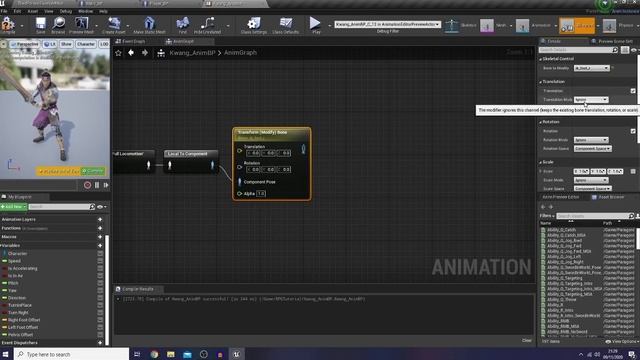Click the Create Asset toolbar icon
Image resolution: width=640 pixels, height=360 pixels.
coord(114,25)
